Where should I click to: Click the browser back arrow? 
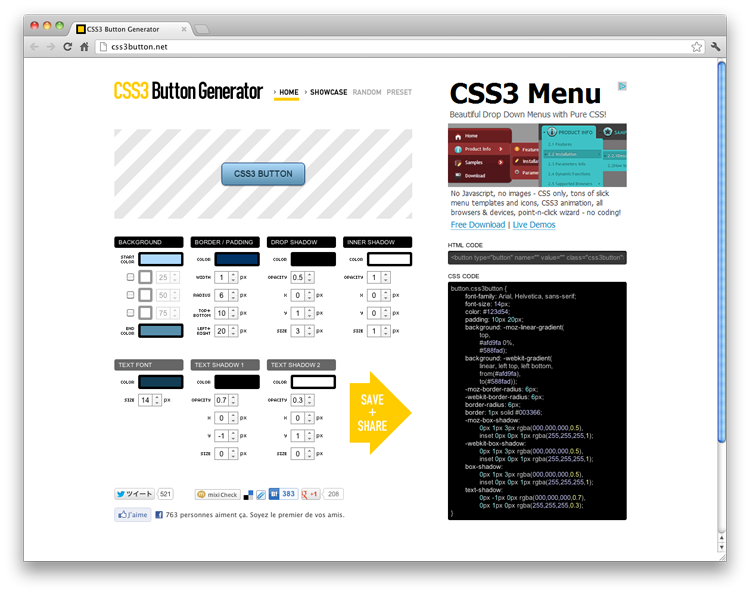34,47
